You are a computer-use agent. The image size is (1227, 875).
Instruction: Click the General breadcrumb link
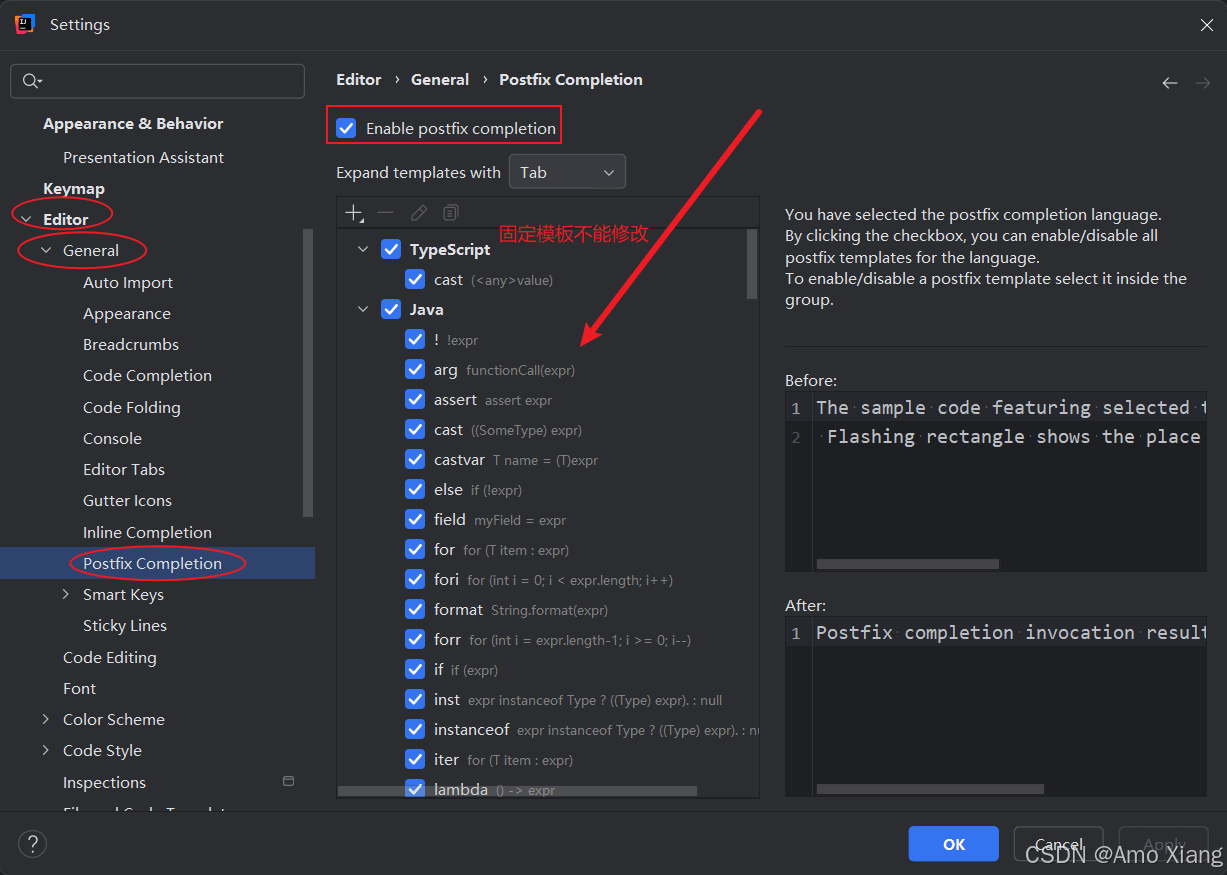tap(440, 80)
